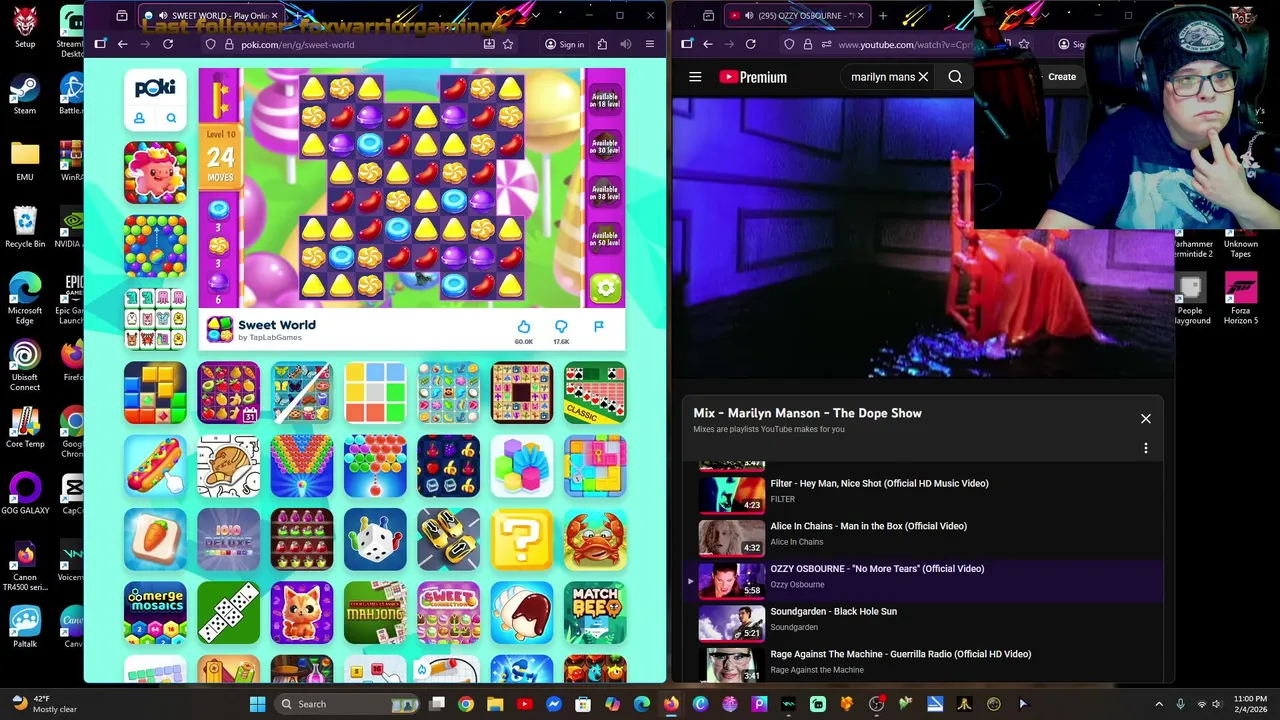Click the taskbar Search box
This screenshot has height=720, width=1280.
click(348, 704)
